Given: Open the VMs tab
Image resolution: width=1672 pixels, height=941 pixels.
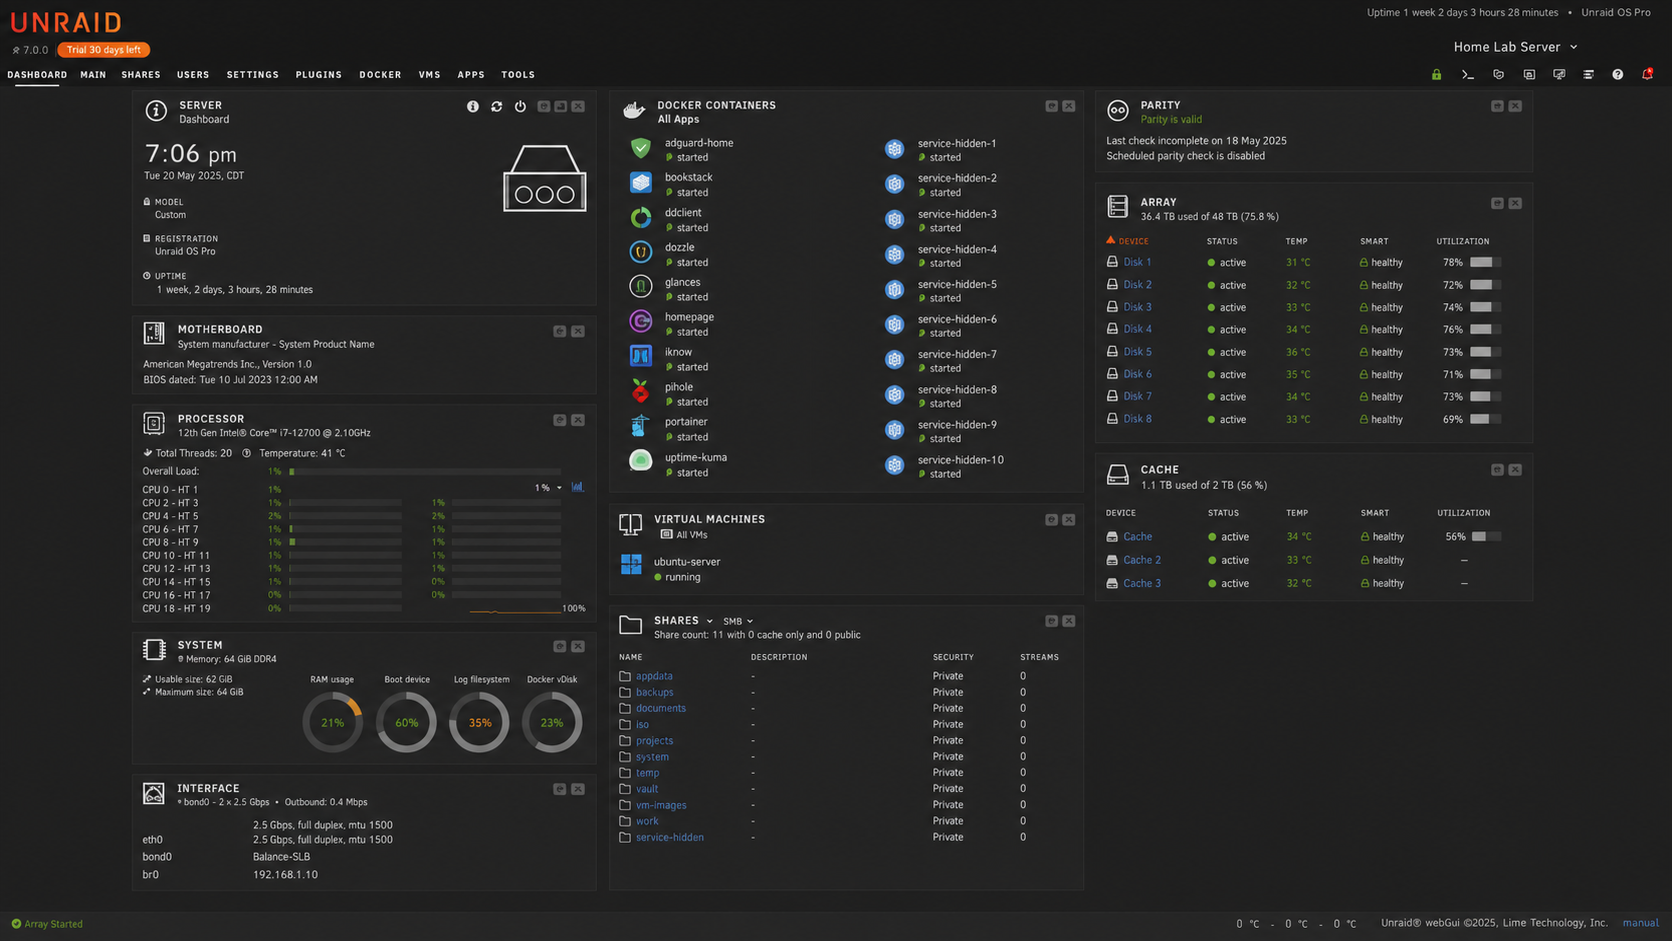Looking at the screenshot, I should pos(429,75).
